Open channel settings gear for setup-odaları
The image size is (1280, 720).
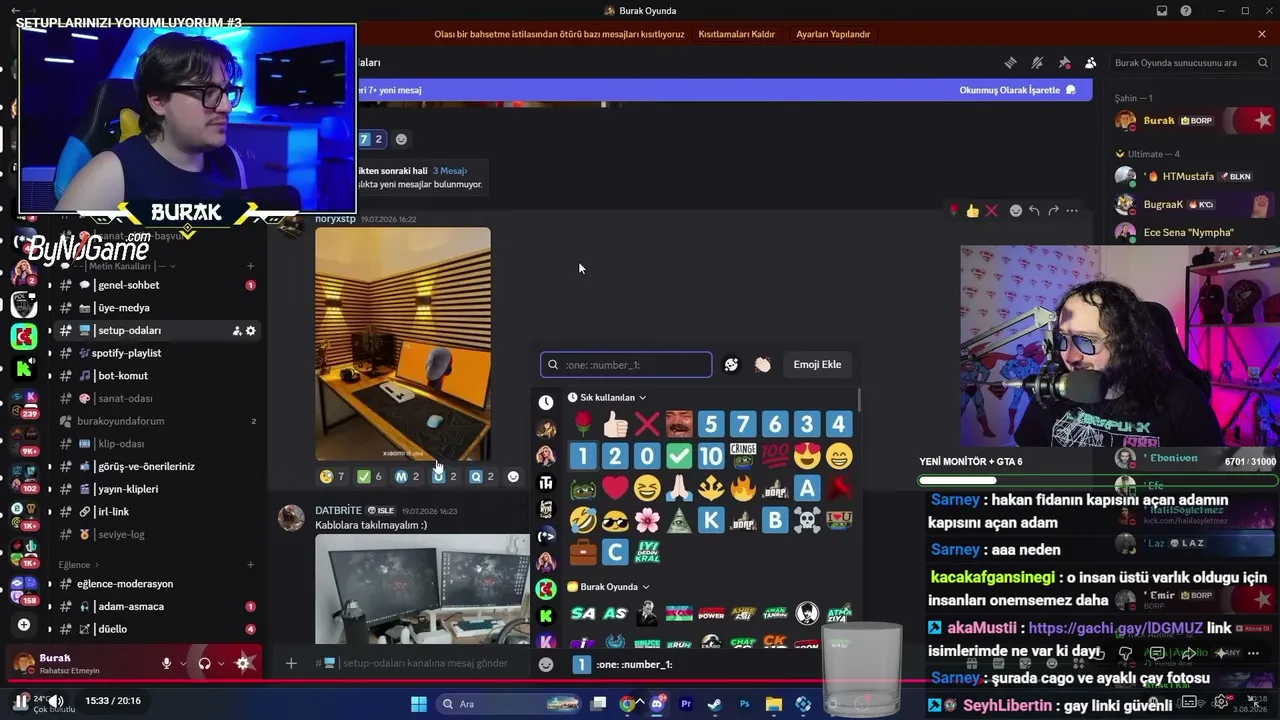251,330
